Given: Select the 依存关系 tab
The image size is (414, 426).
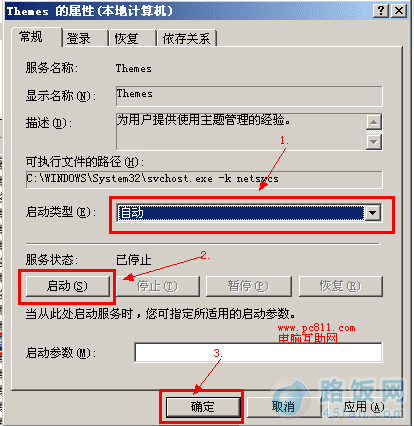Looking at the screenshot, I should 187,38.
